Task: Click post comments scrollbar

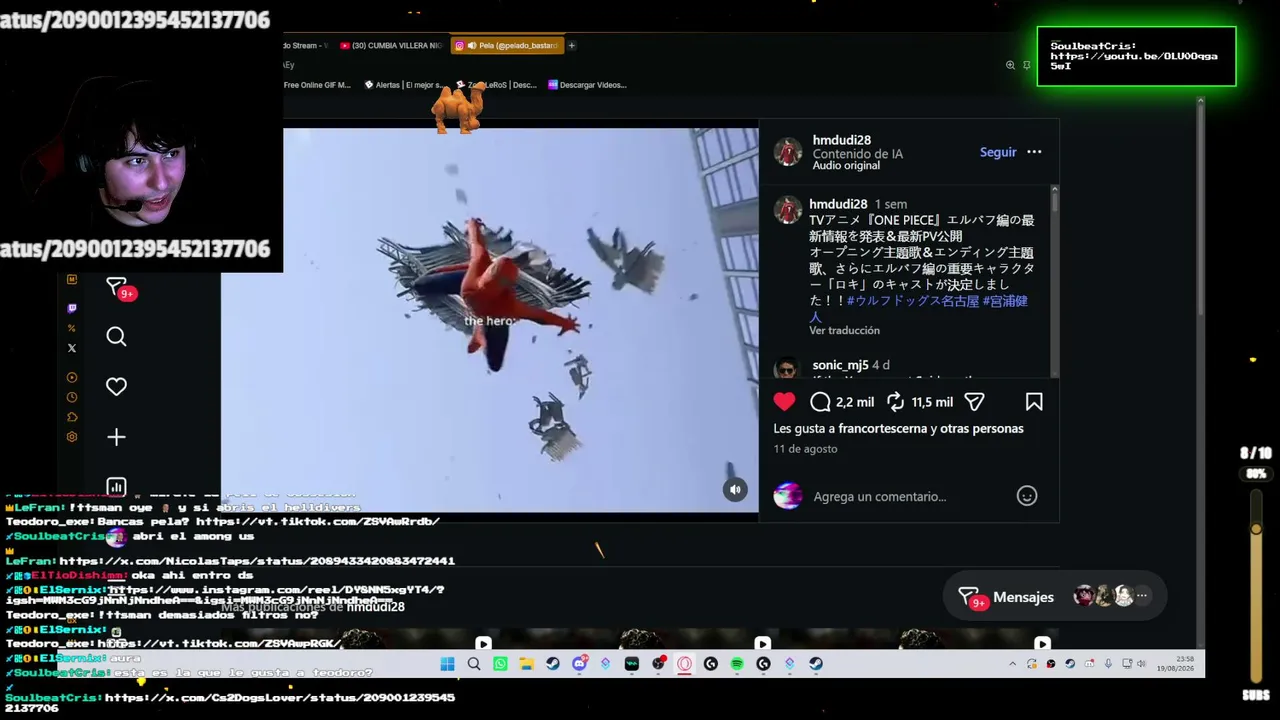Action: pyautogui.click(x=1054, y=282)
